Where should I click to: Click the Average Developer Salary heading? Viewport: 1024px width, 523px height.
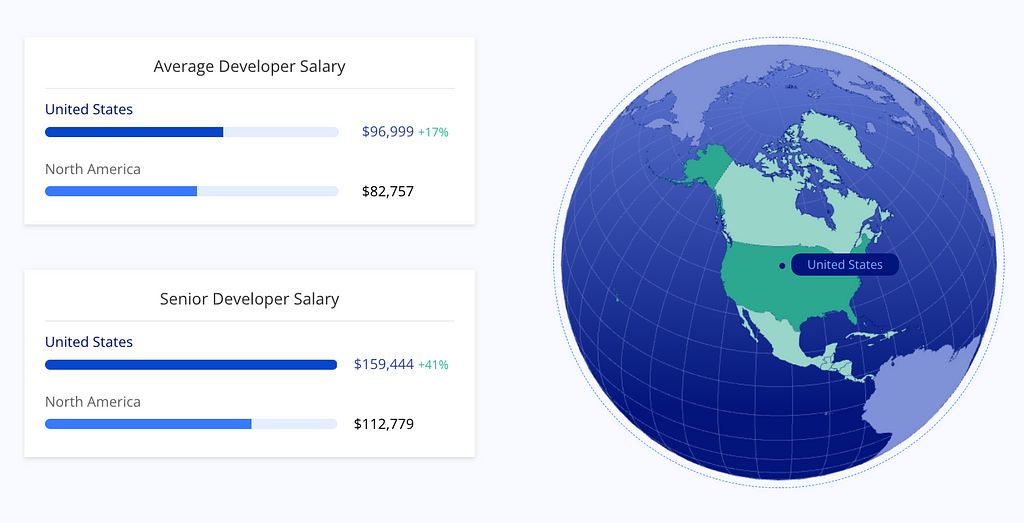249,66
